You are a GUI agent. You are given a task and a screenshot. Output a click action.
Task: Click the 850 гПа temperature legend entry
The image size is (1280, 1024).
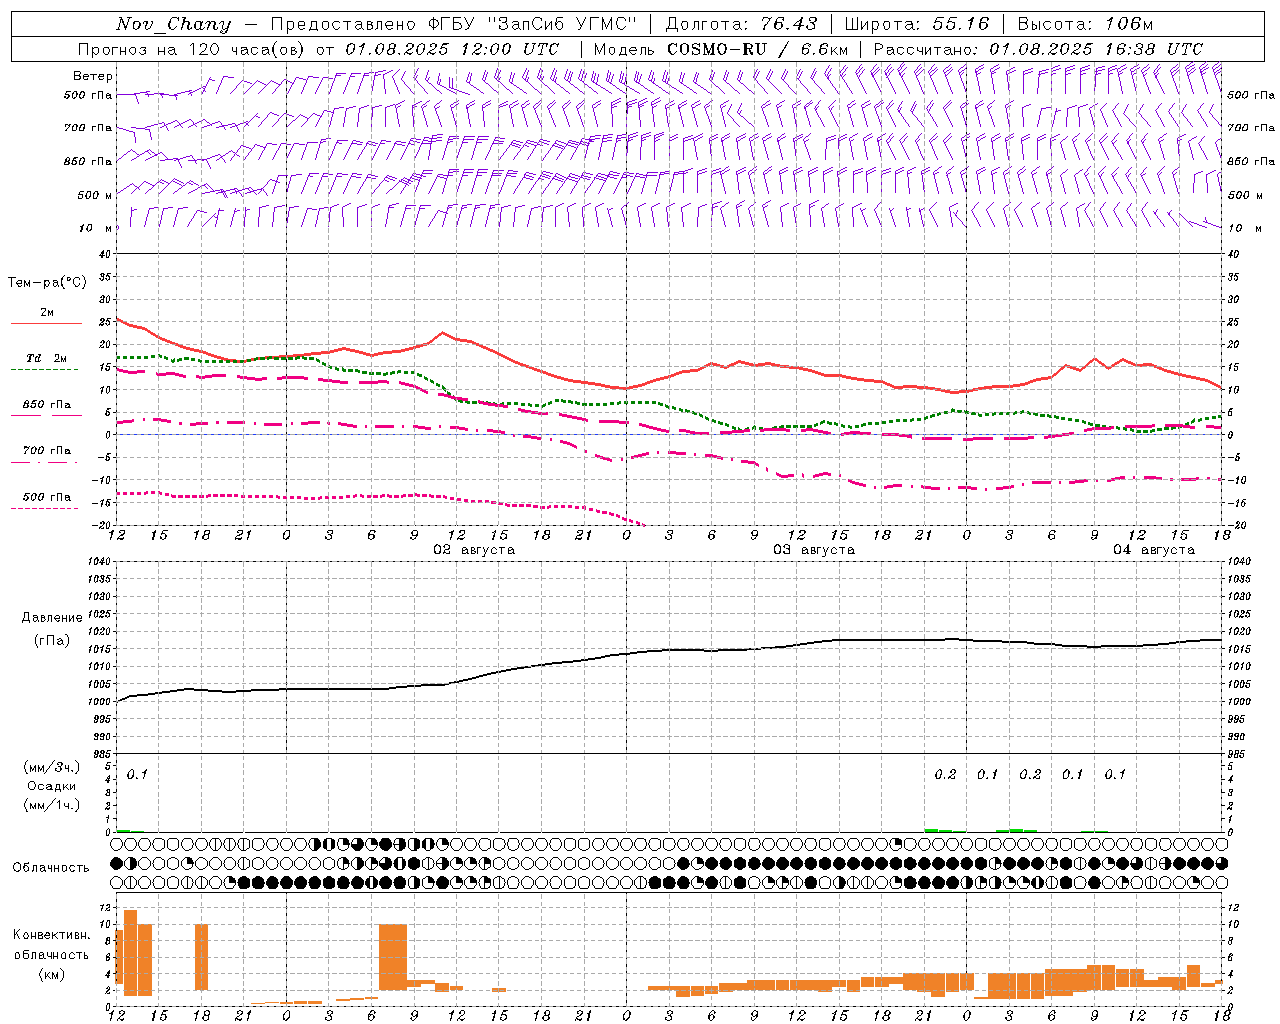tap(47, 405)
